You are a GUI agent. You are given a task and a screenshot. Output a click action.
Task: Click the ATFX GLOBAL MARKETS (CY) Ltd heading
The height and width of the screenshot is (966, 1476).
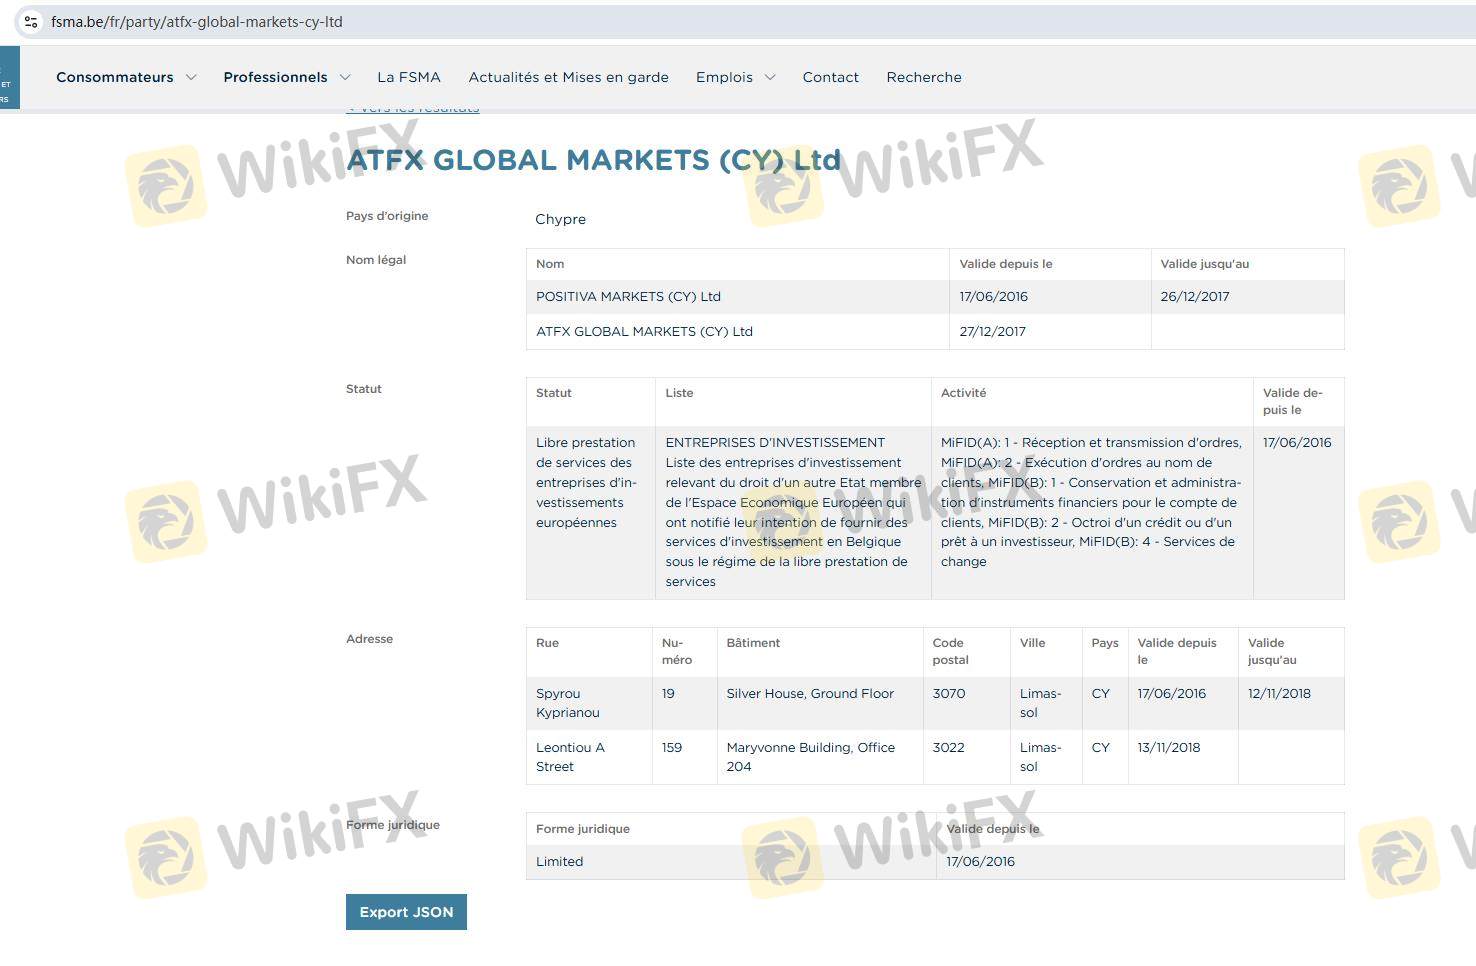tap(593, 160)
